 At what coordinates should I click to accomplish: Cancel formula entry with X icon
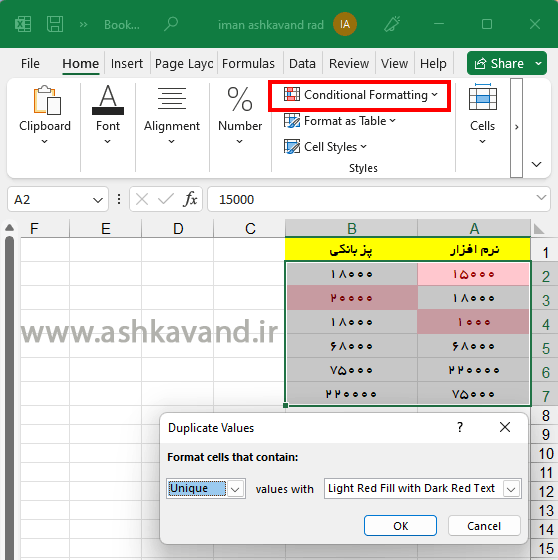[142, 199]
